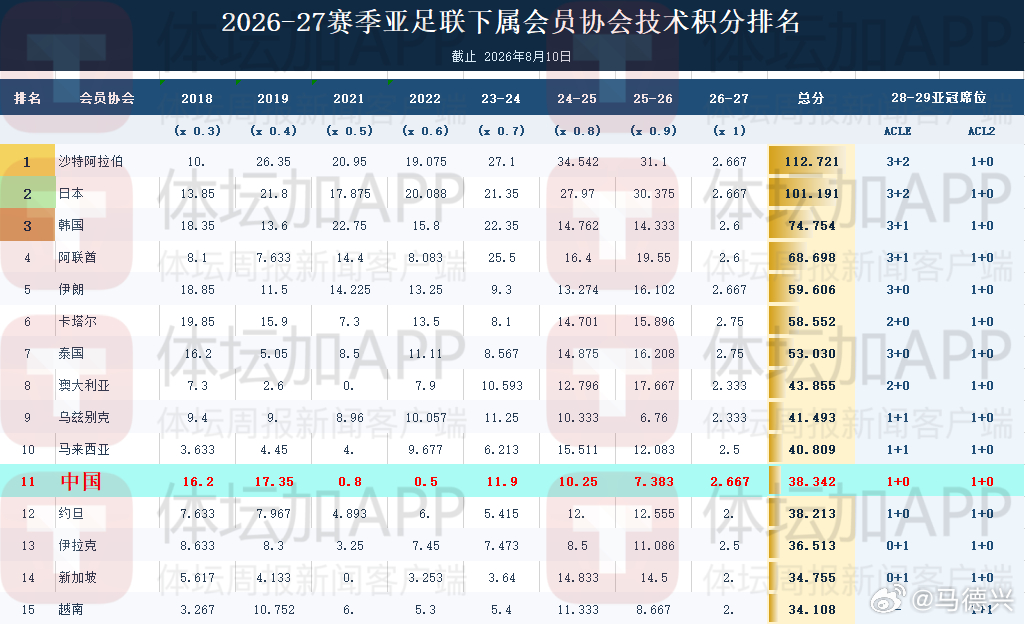Click the 26-27 season column header
Image resolution: width=1025 pixels, height=624 pixels.
tap(729, 99)
